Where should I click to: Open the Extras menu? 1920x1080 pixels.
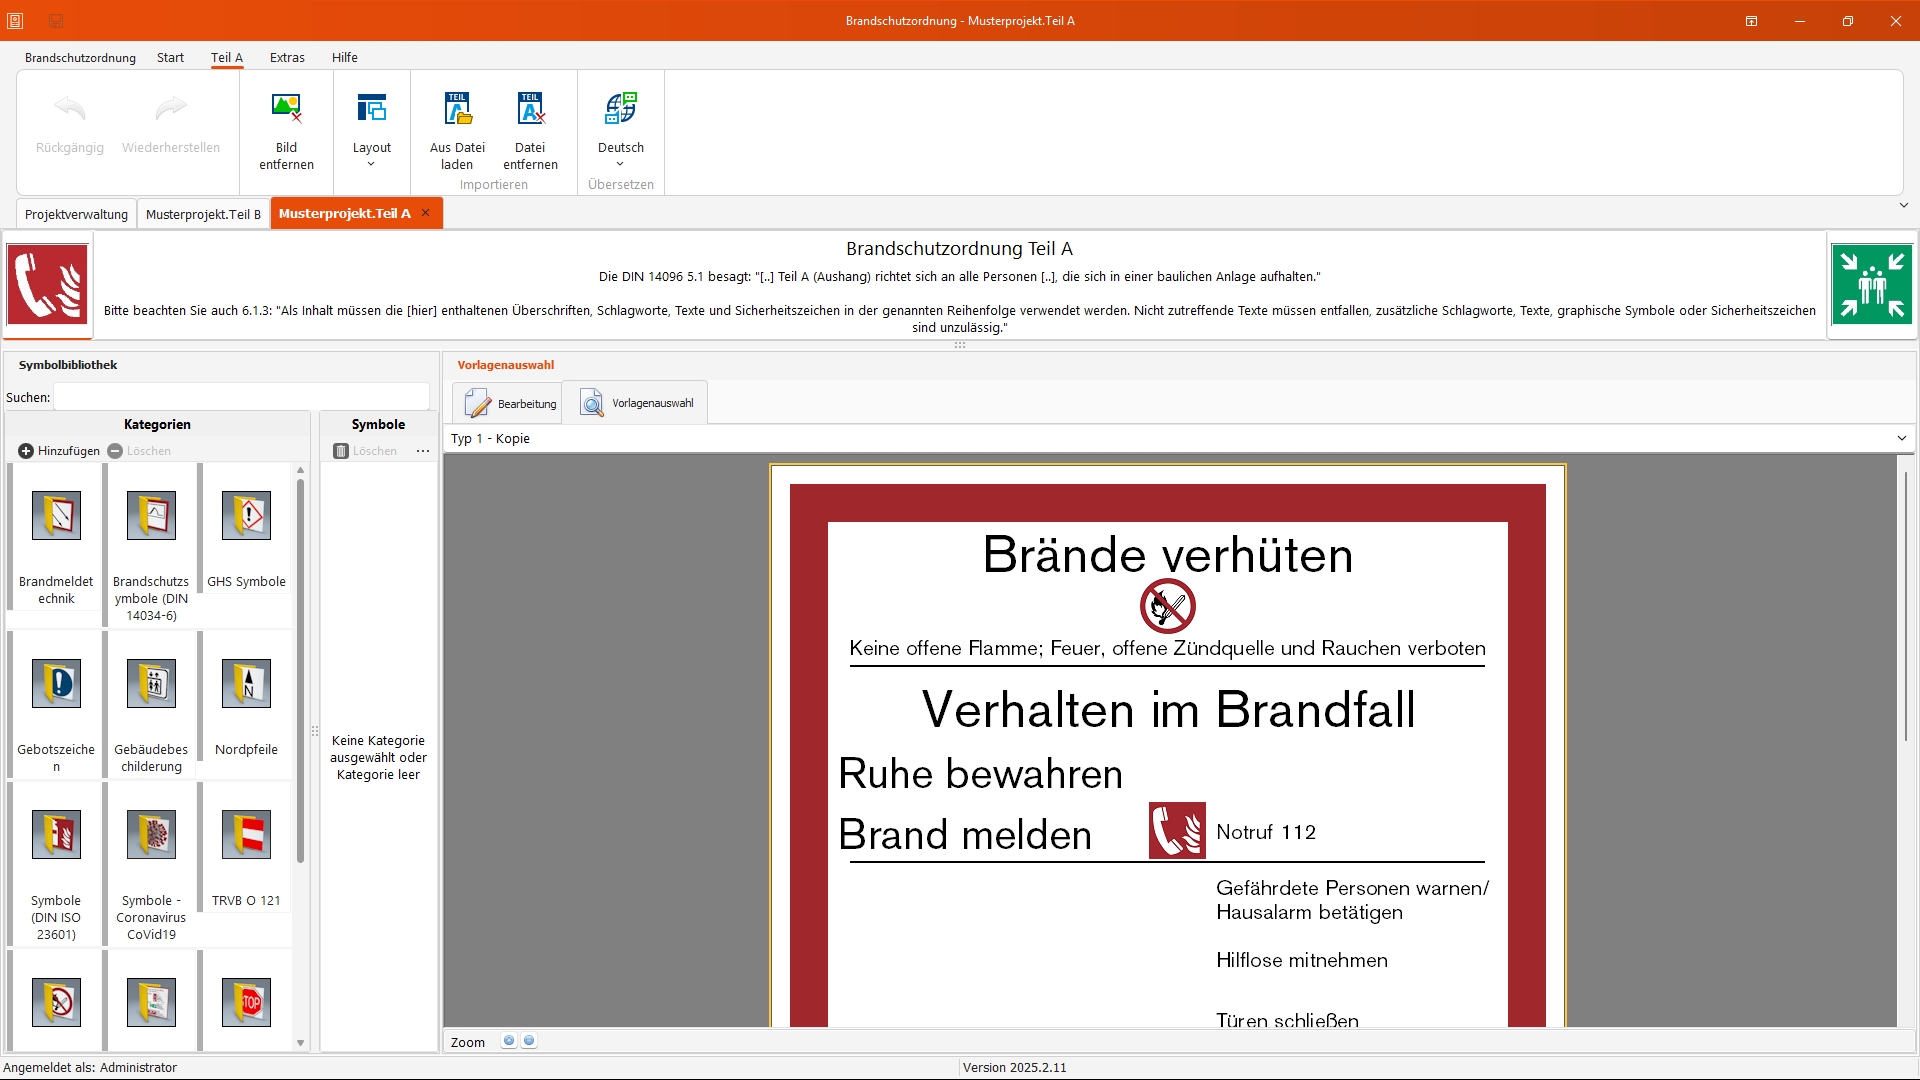[x=287, y=58]
